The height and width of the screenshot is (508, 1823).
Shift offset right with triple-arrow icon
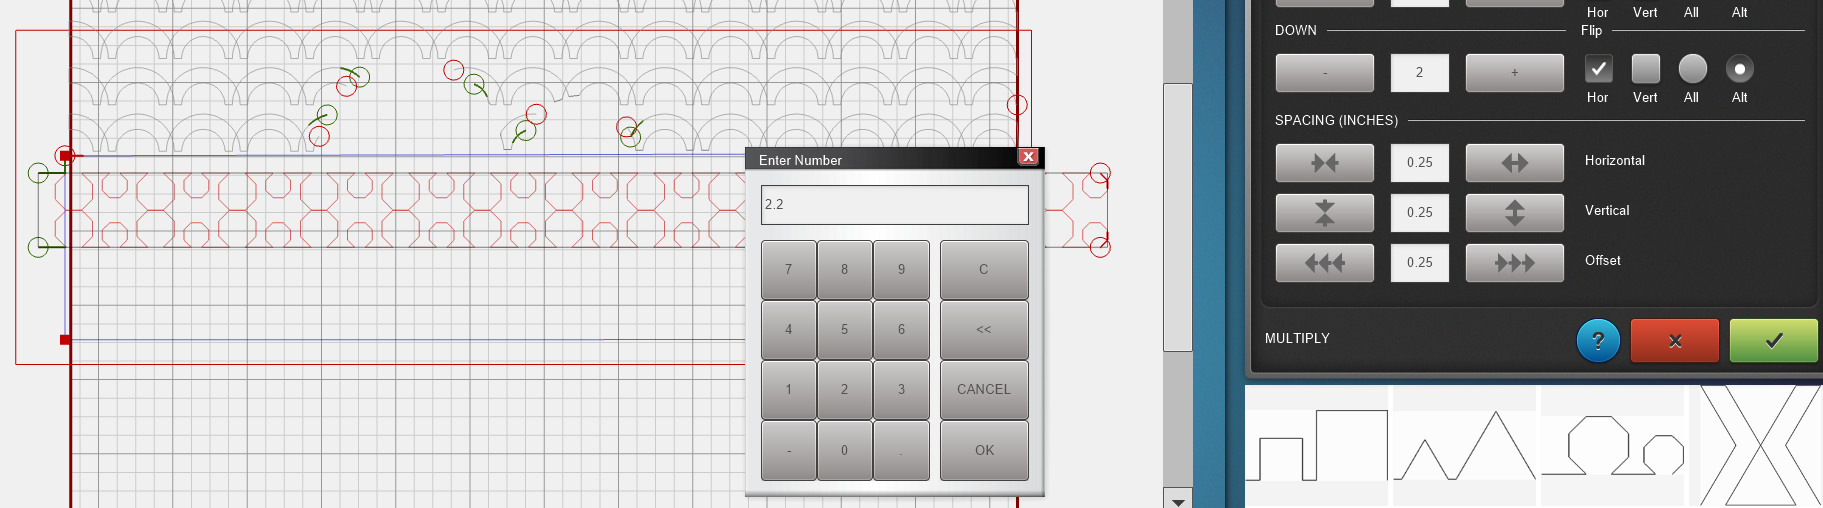[x=1514, y=263]
